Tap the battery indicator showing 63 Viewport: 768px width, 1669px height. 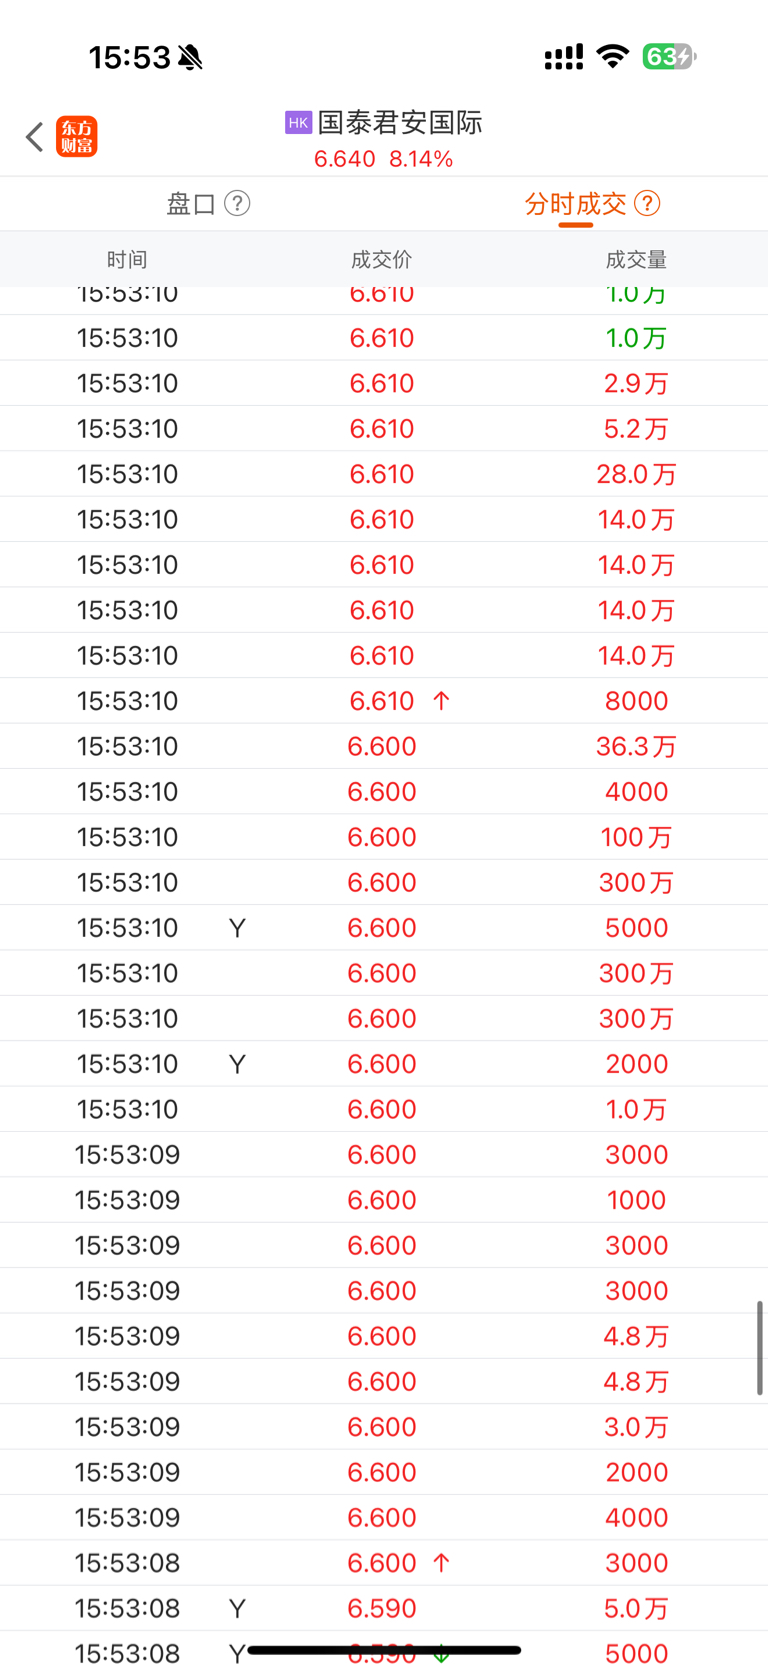coord(668,57)
